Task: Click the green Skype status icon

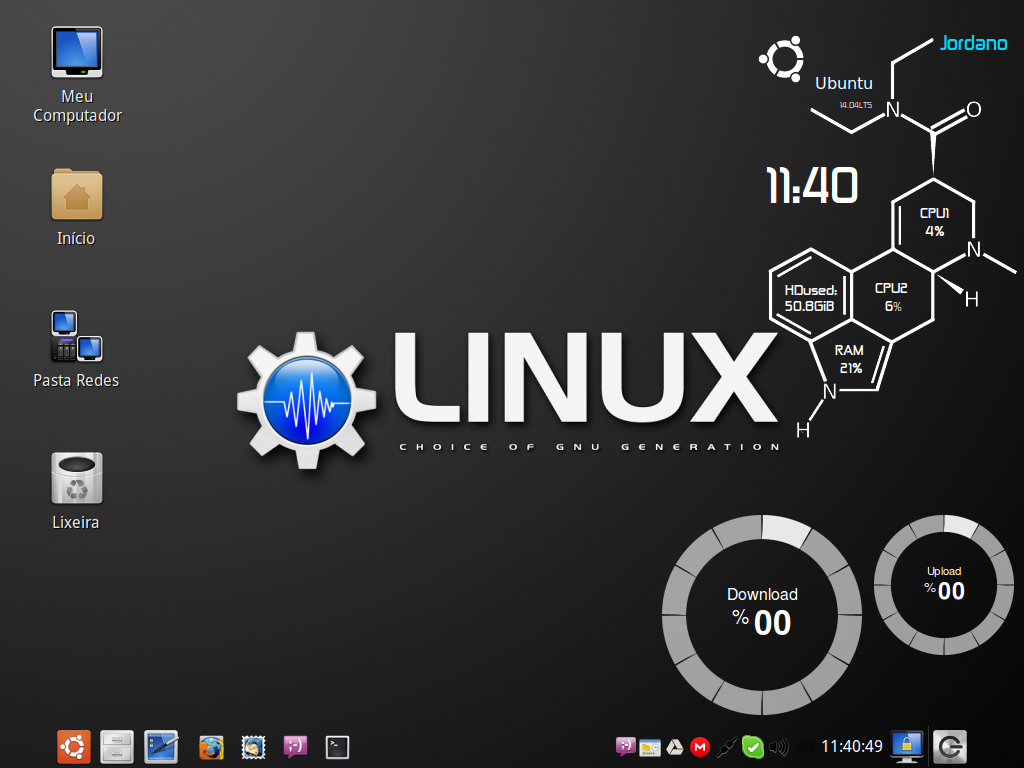Action: point(752,747)
